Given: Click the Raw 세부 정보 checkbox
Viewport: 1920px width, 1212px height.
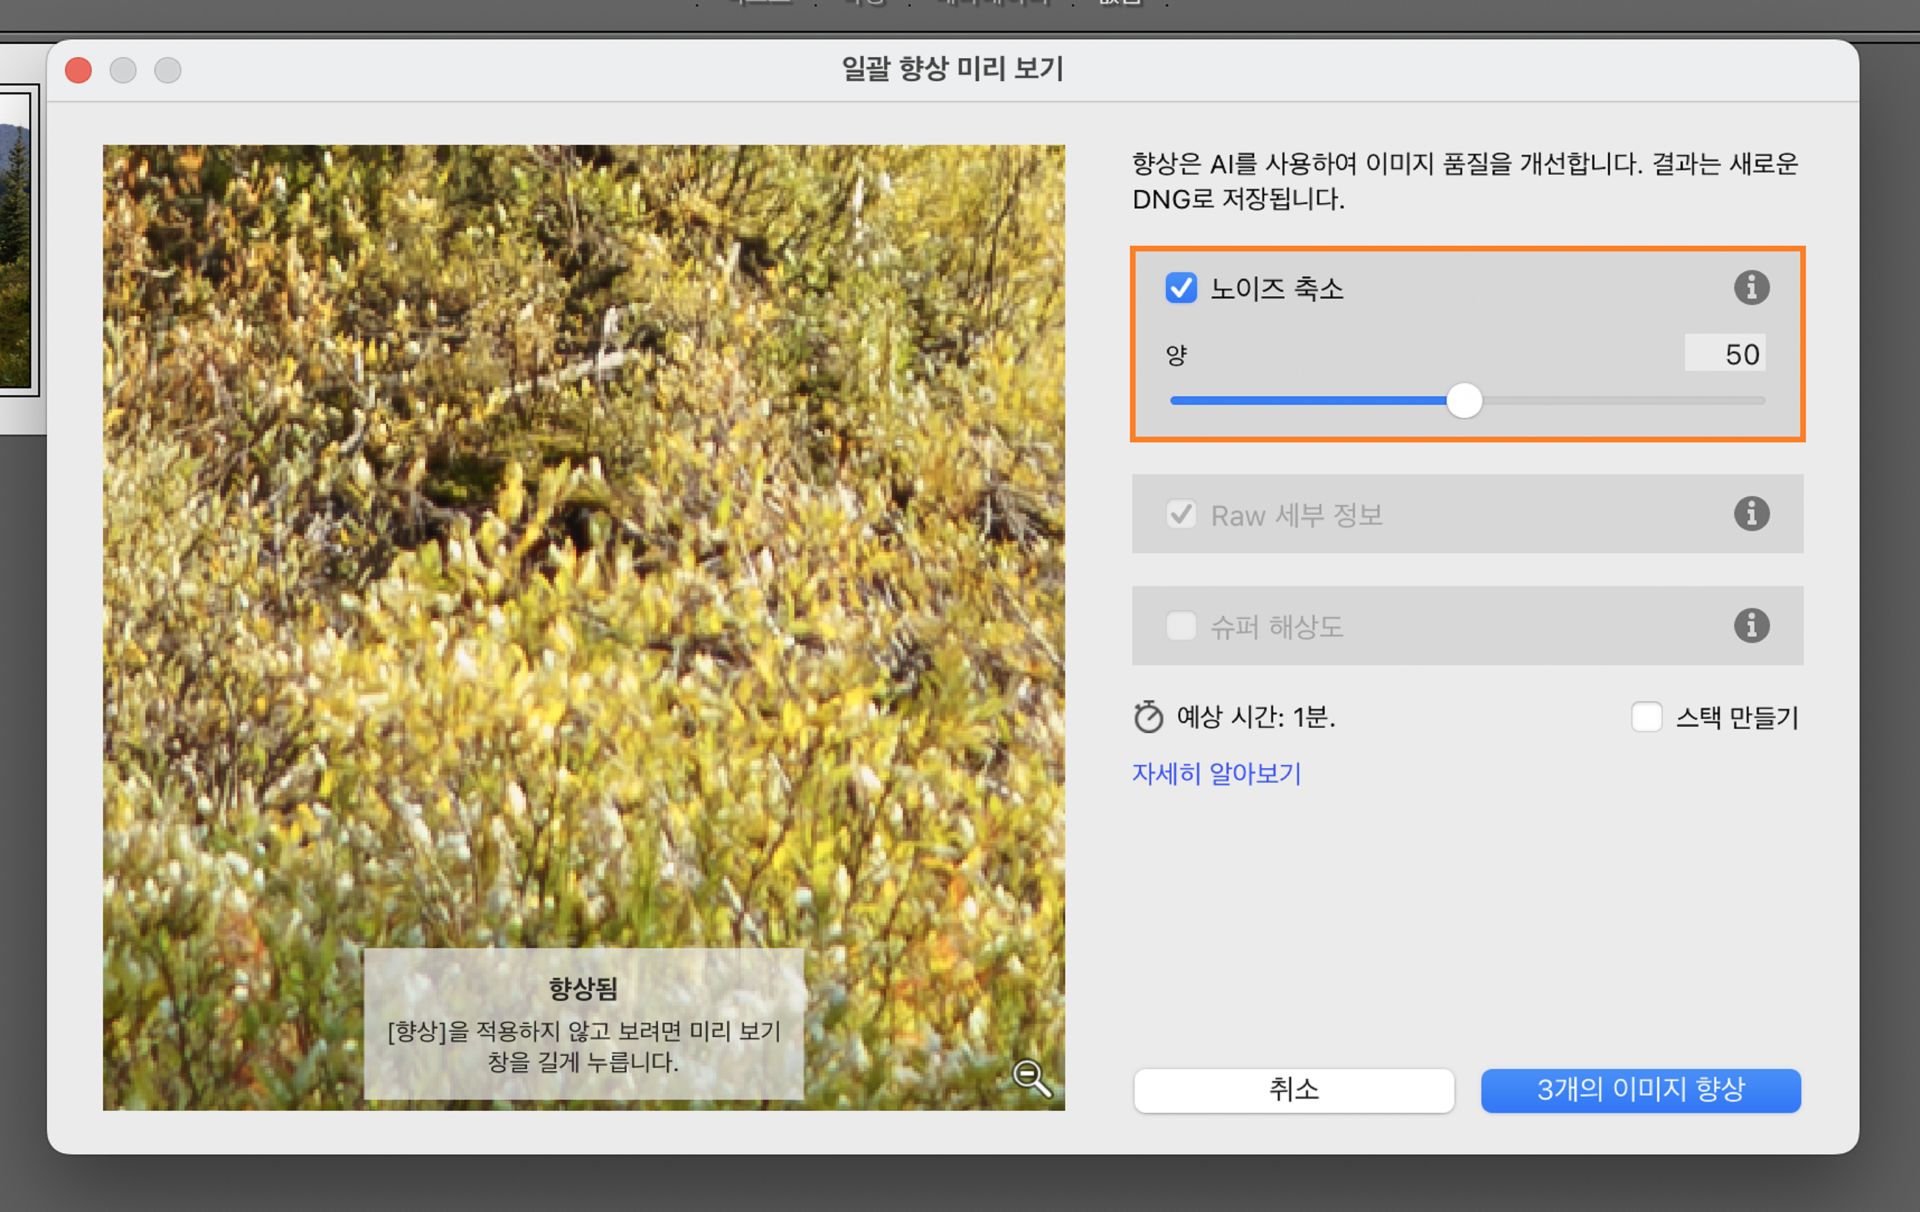Looking at the screenshot, I should pyautogui.click(x=1181, y=514).
